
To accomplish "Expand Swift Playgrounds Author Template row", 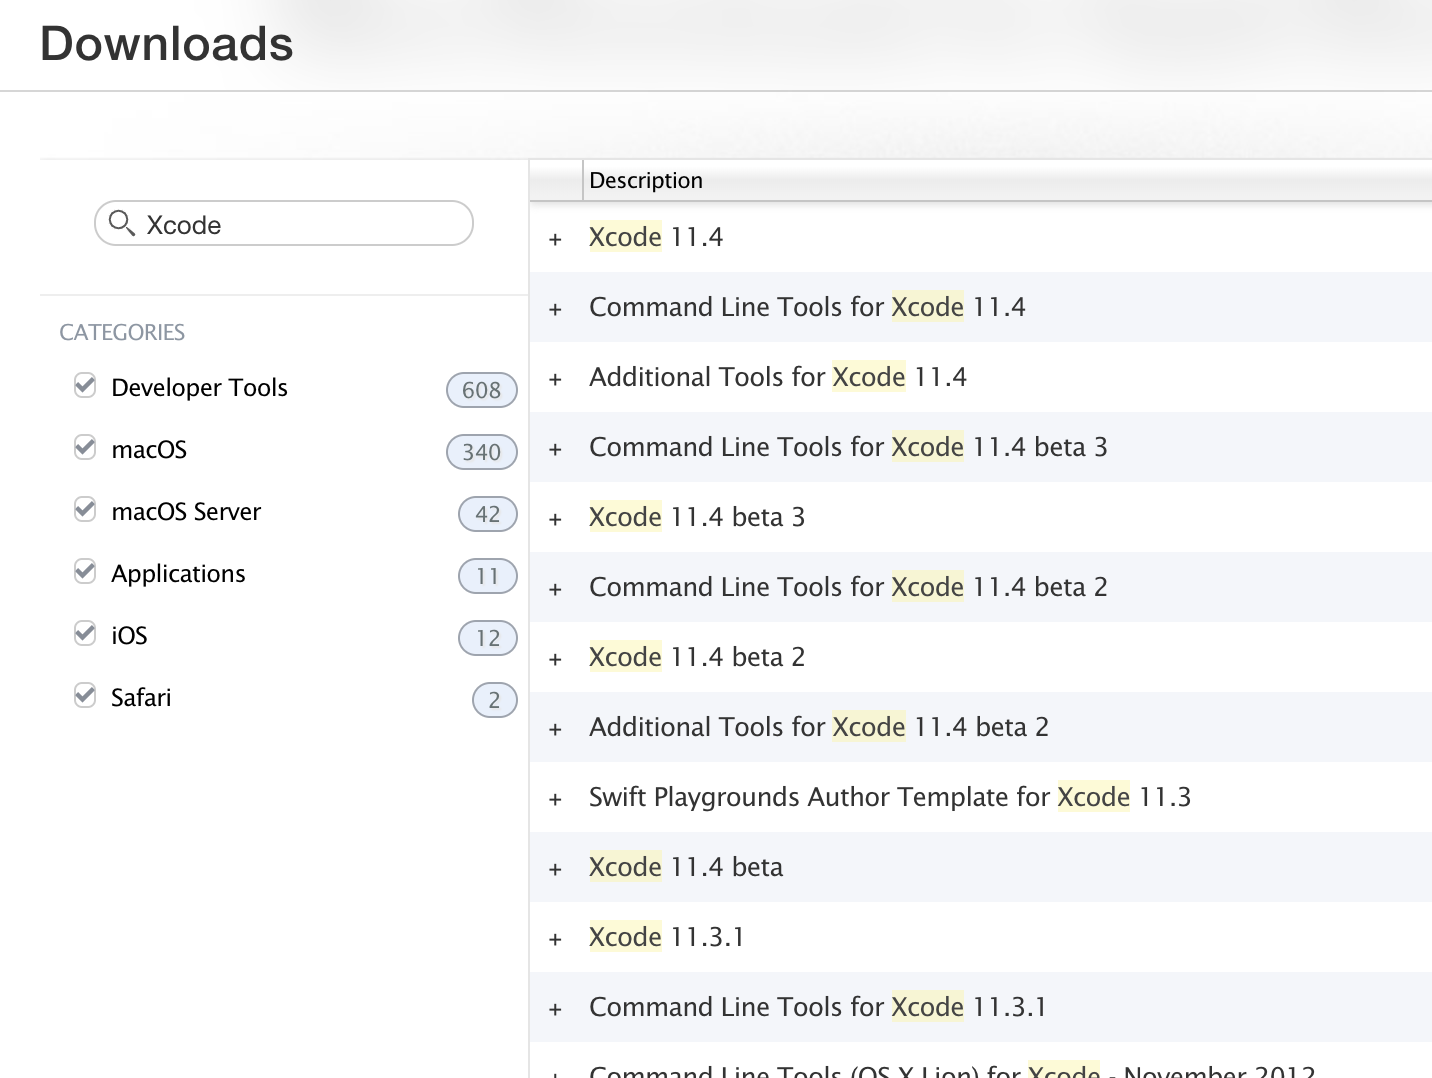I will 555,799.
